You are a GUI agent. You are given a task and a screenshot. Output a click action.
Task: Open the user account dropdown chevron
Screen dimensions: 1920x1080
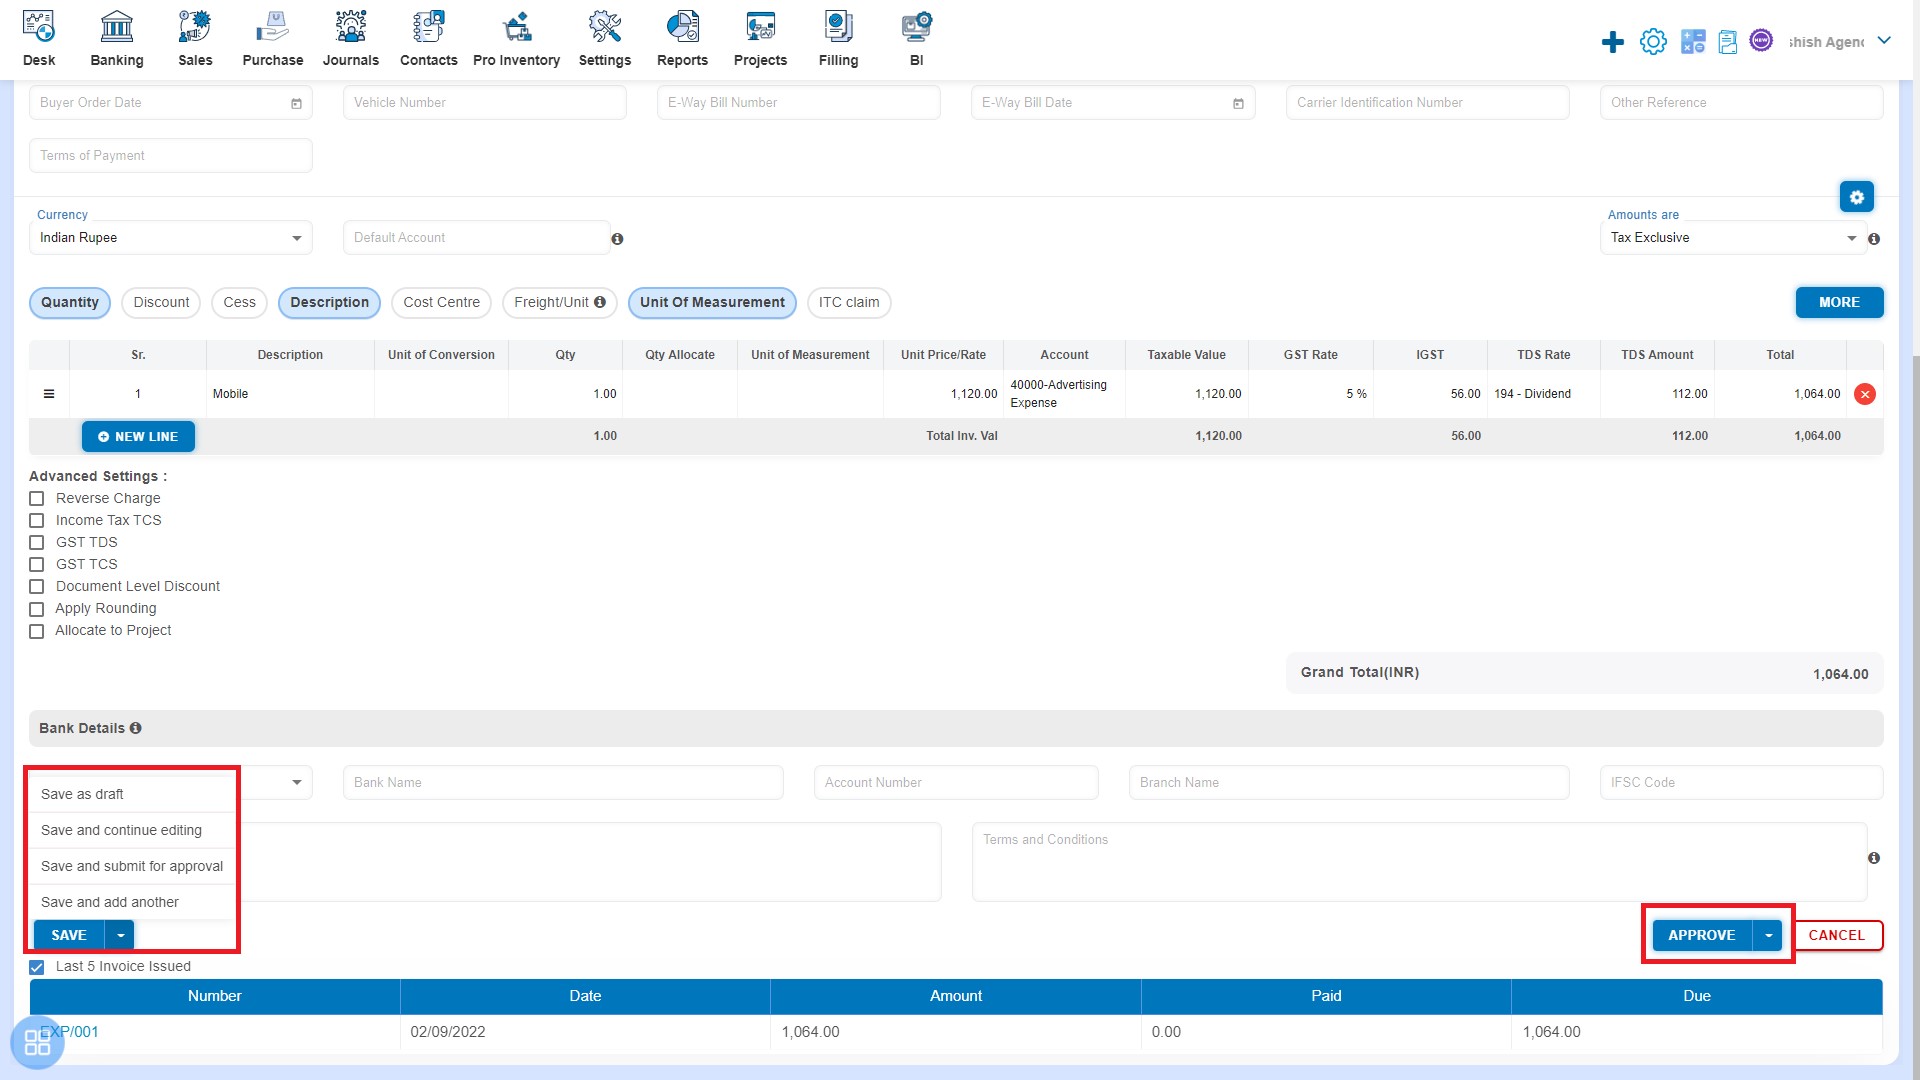[1884, 41]
